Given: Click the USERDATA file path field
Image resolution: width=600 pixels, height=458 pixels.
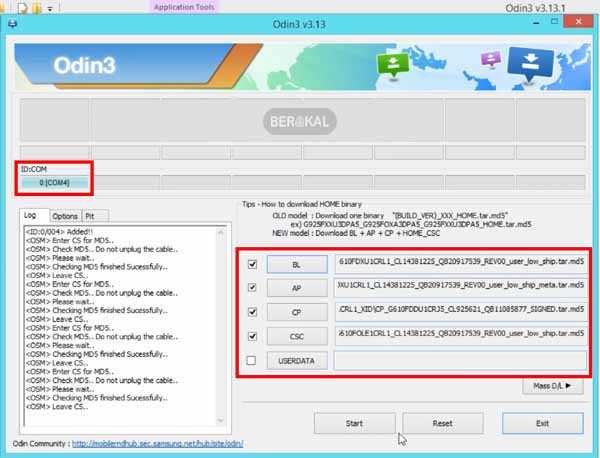Looking at the screenshot, I should pos(459,360).
